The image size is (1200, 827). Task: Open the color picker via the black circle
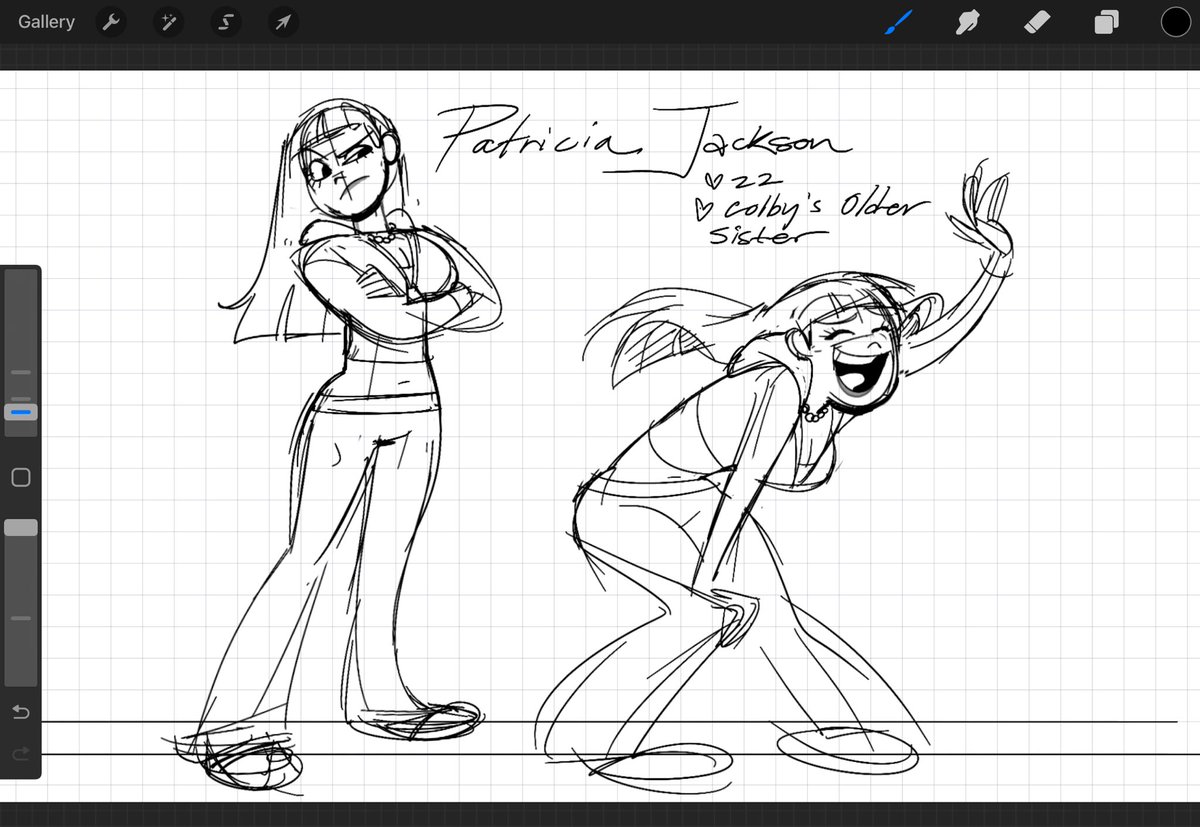(x=1176, y=21)
